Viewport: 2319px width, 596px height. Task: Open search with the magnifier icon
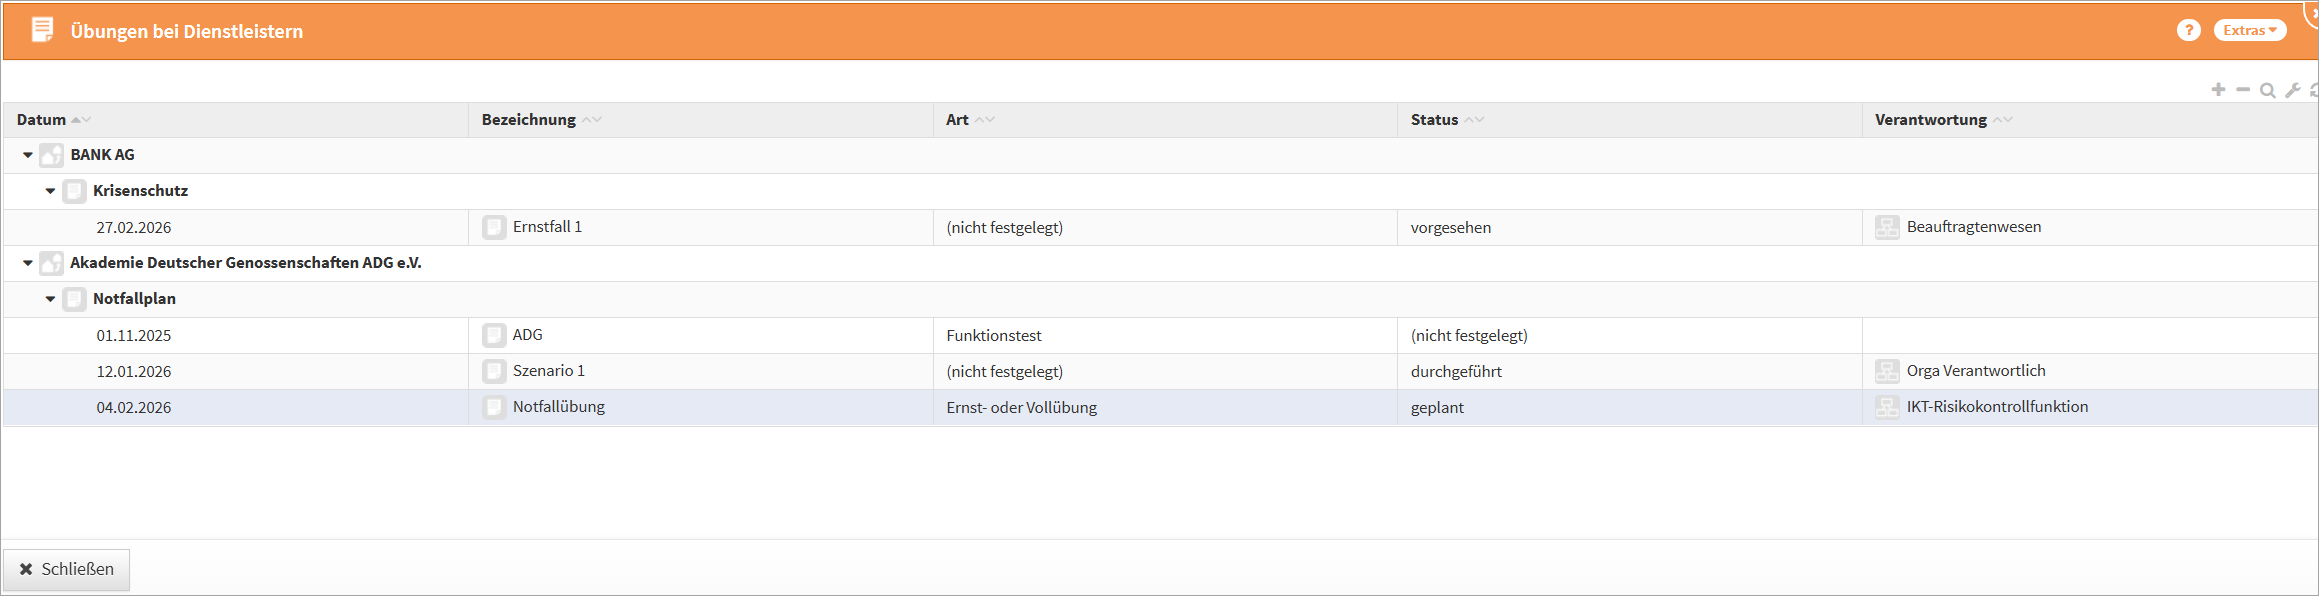click(x=2268, y=90)
